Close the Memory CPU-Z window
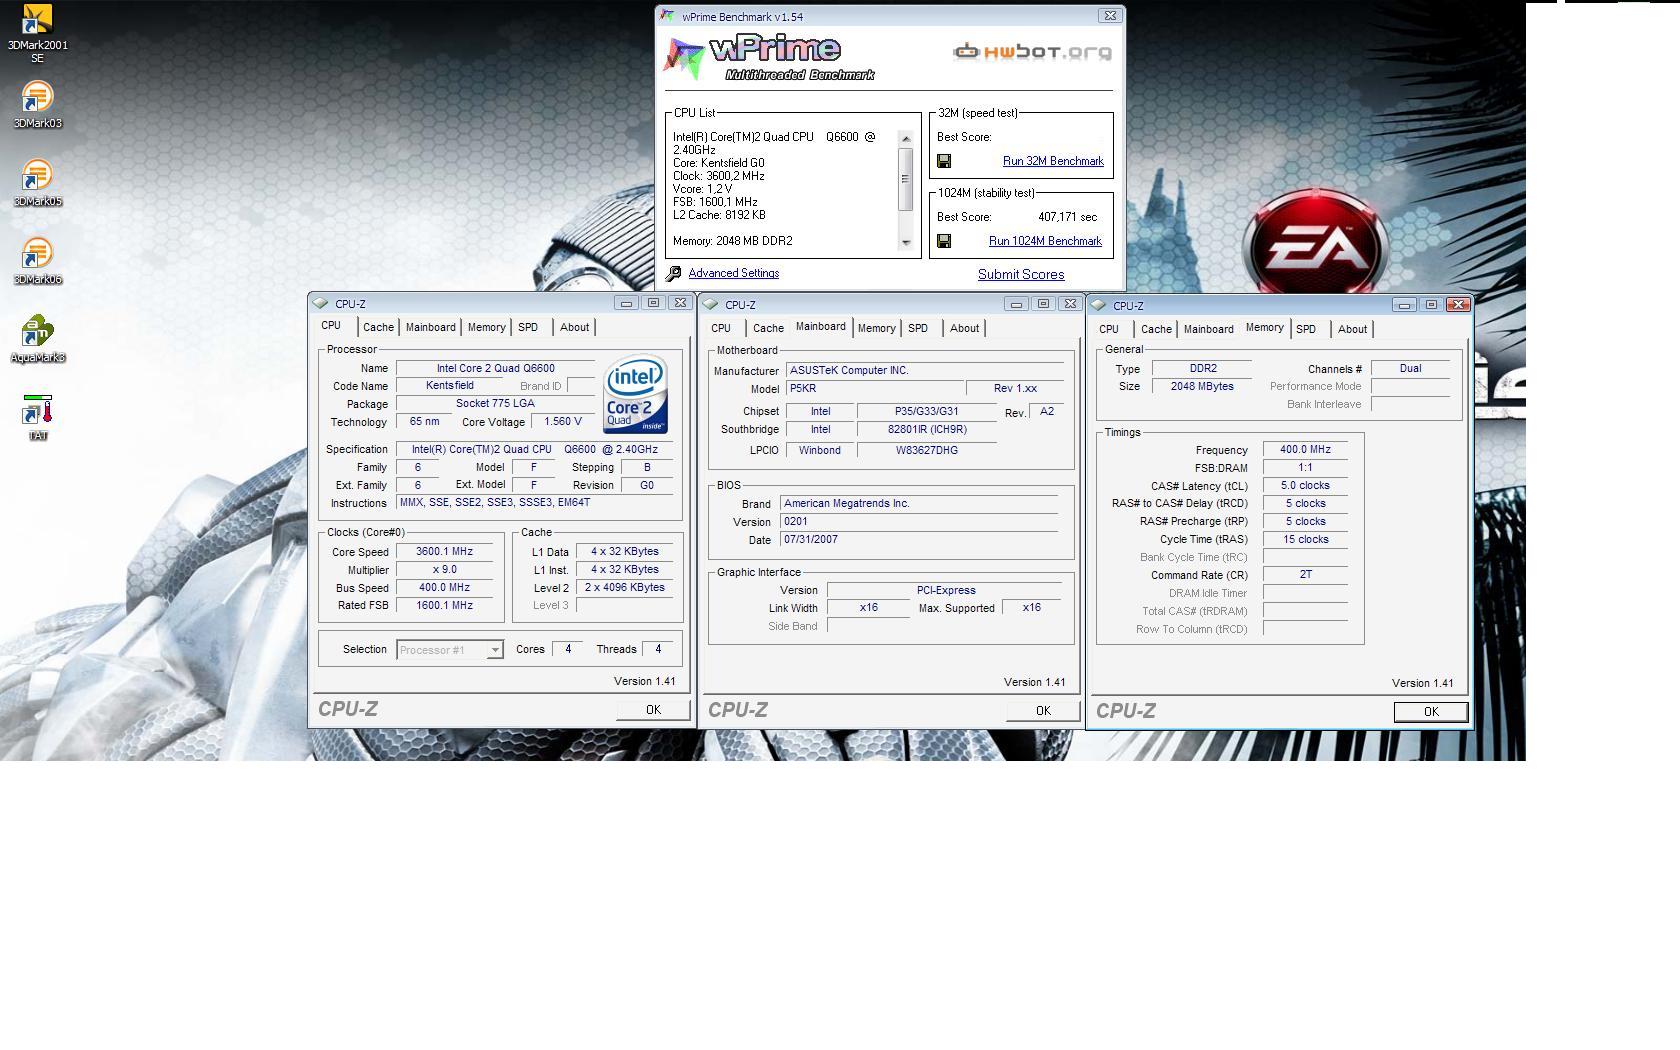Screen dimensions: 1680x1050 [x=1458, y=305]
